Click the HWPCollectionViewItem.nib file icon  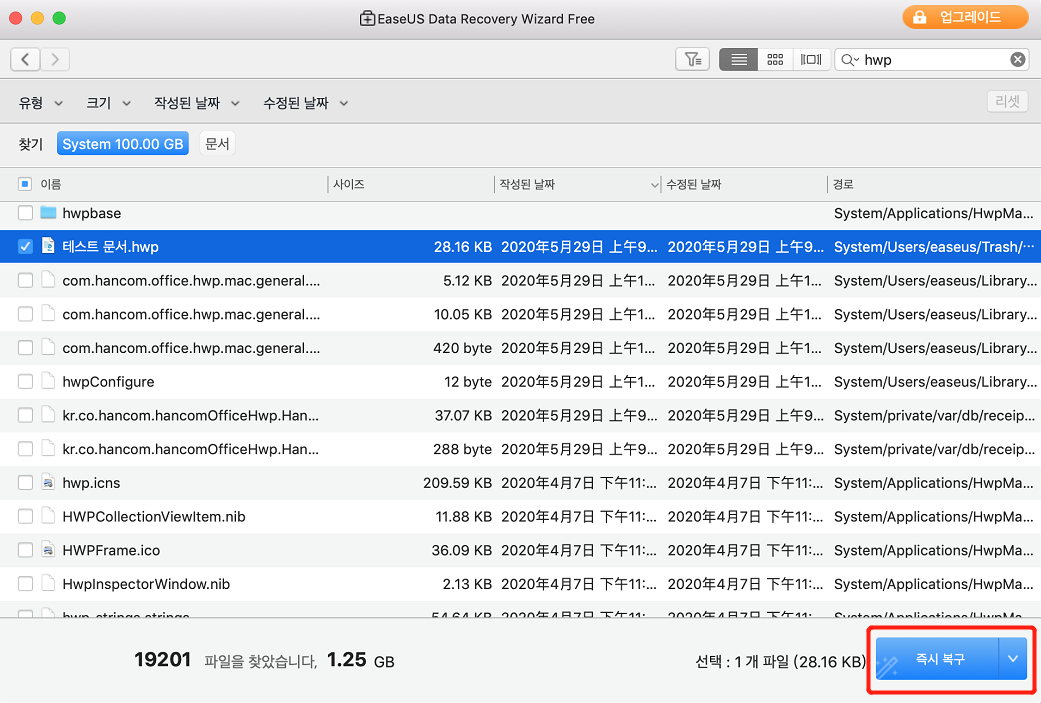pos(48,516)
